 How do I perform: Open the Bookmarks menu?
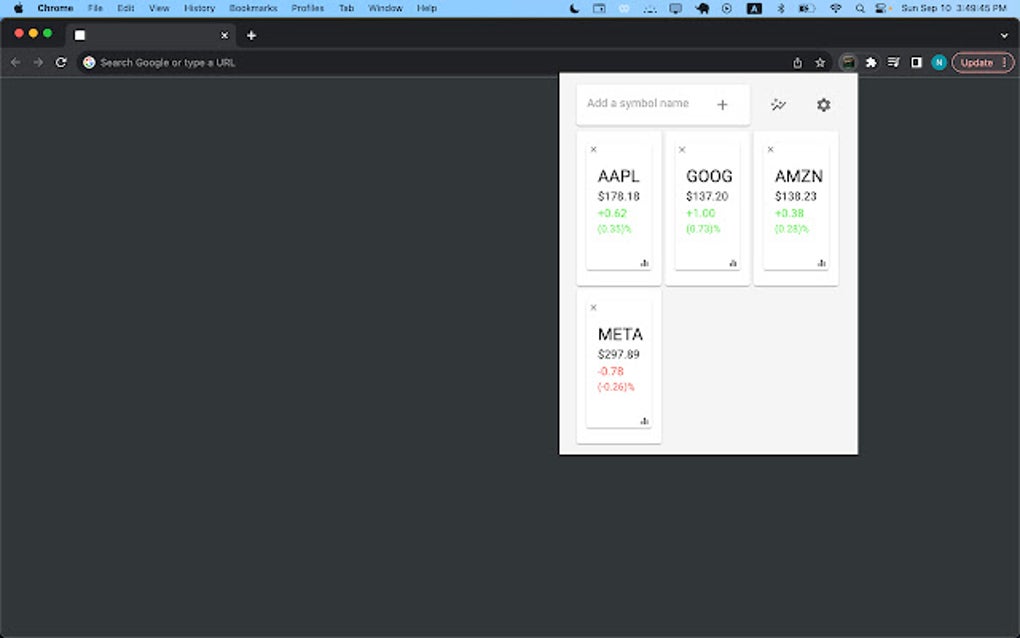[253, 8]
